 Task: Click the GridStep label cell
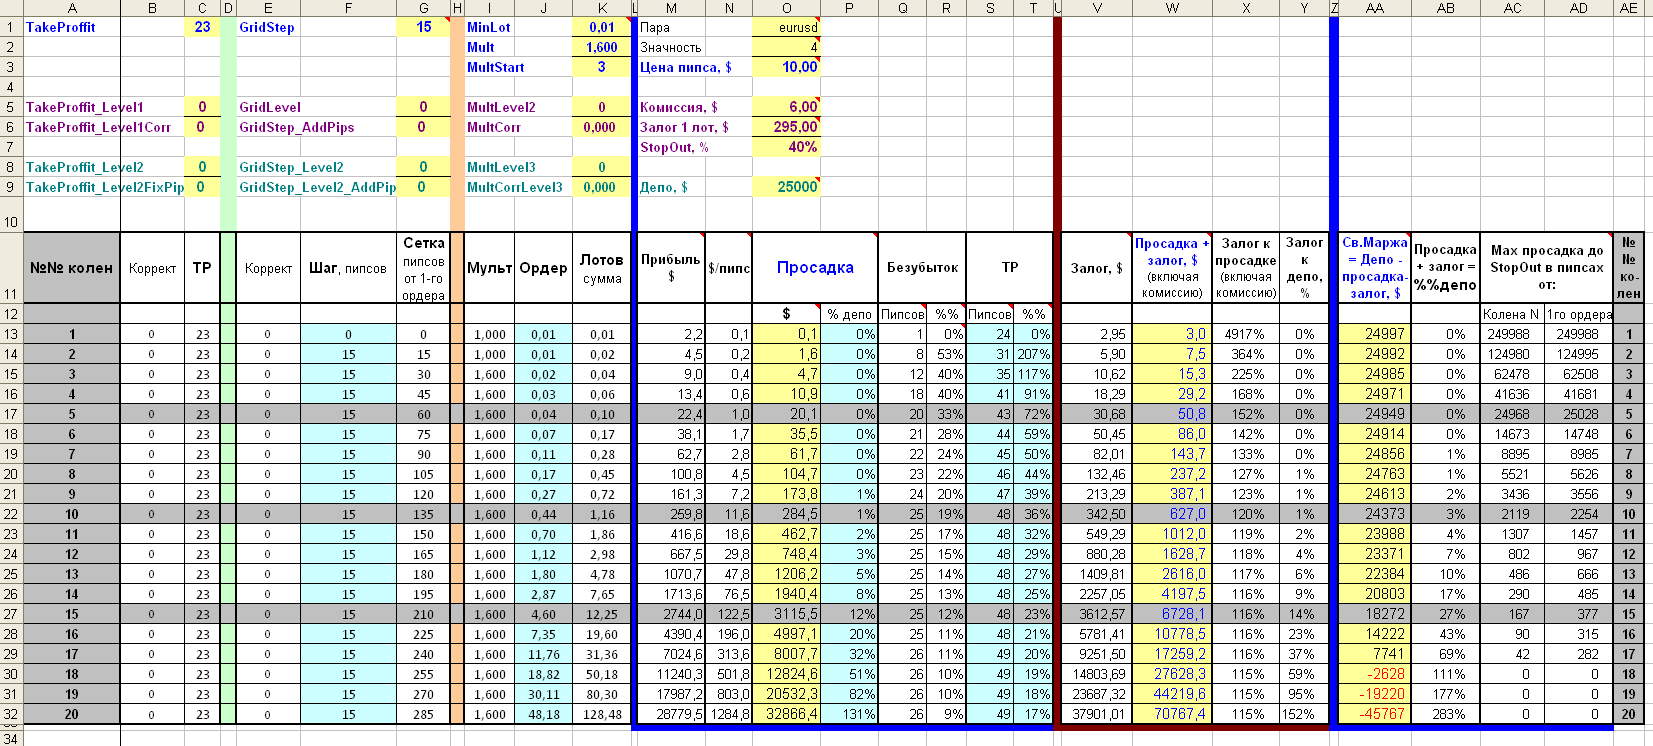pyautogui.click(x=267, y=27)
